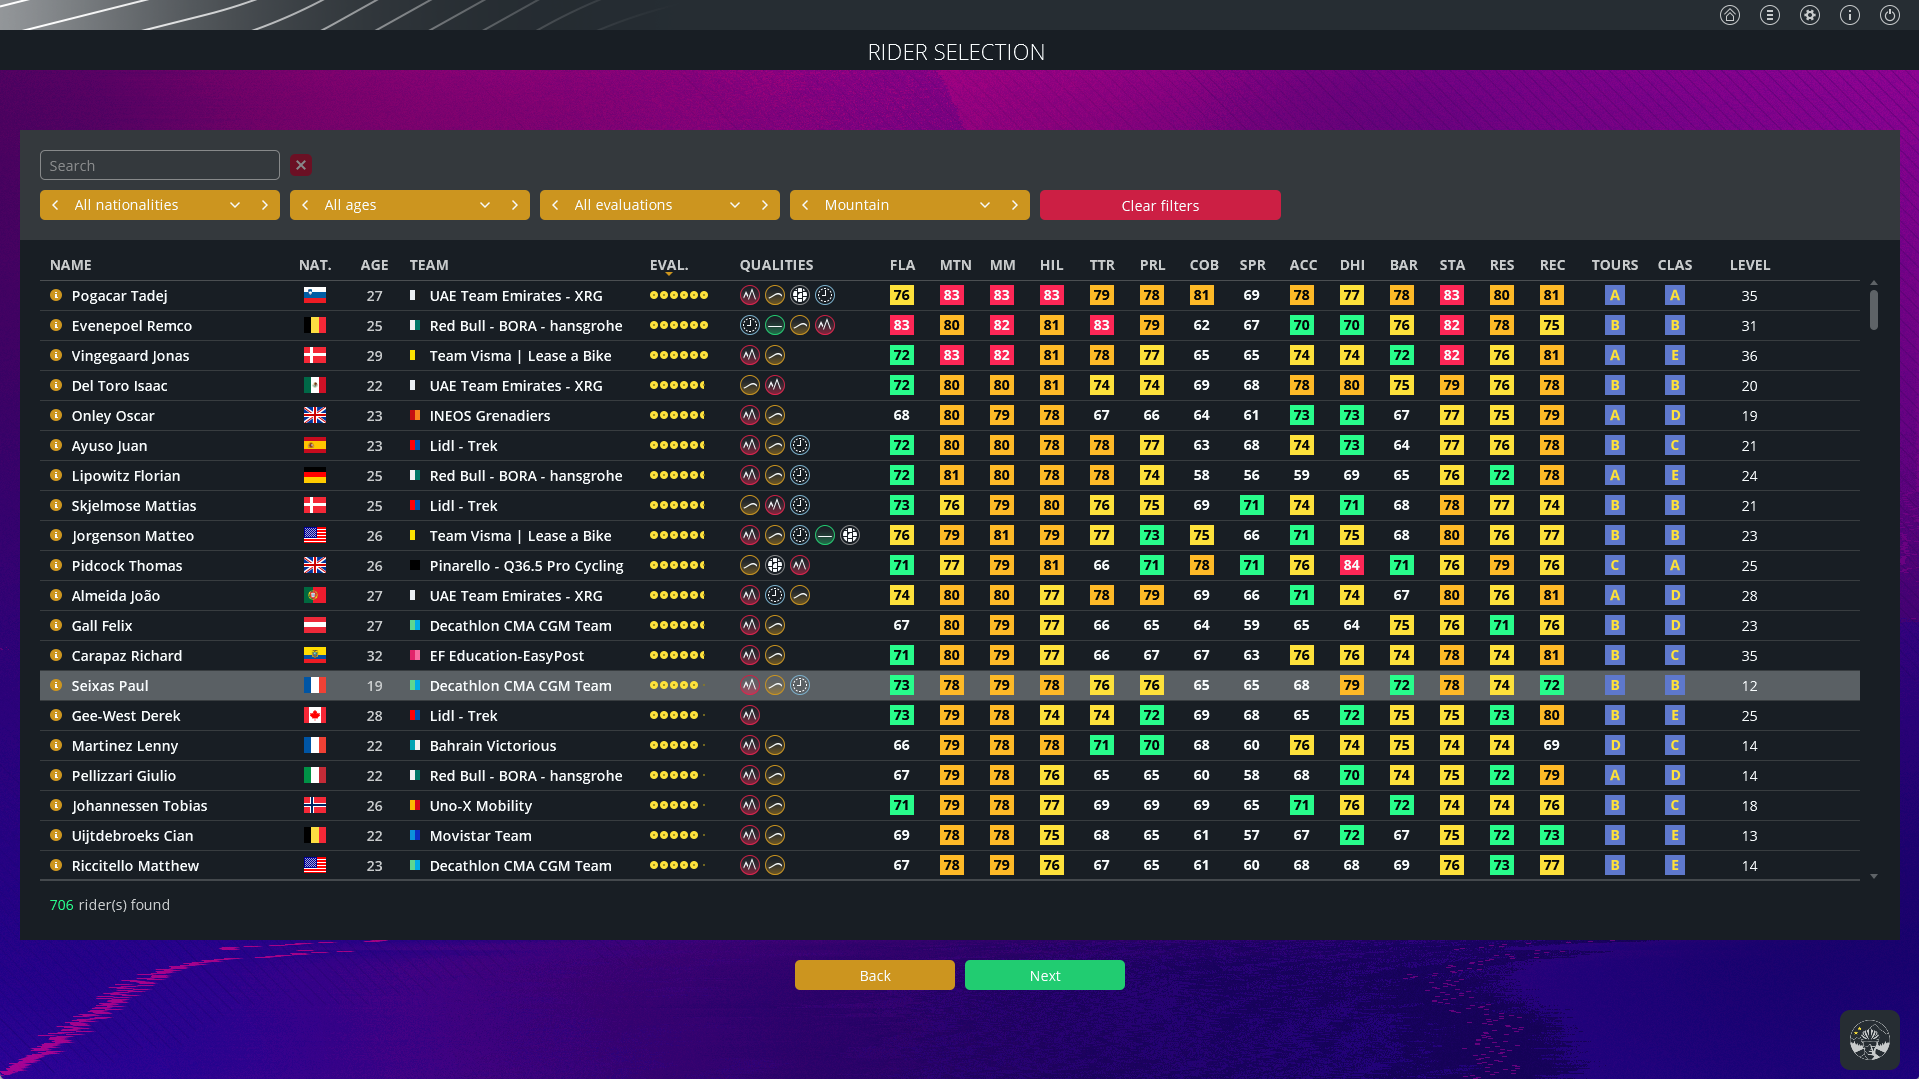Open the settings gear icon
Viewport: 1919px width, 1079px height.
[1810, 15]
